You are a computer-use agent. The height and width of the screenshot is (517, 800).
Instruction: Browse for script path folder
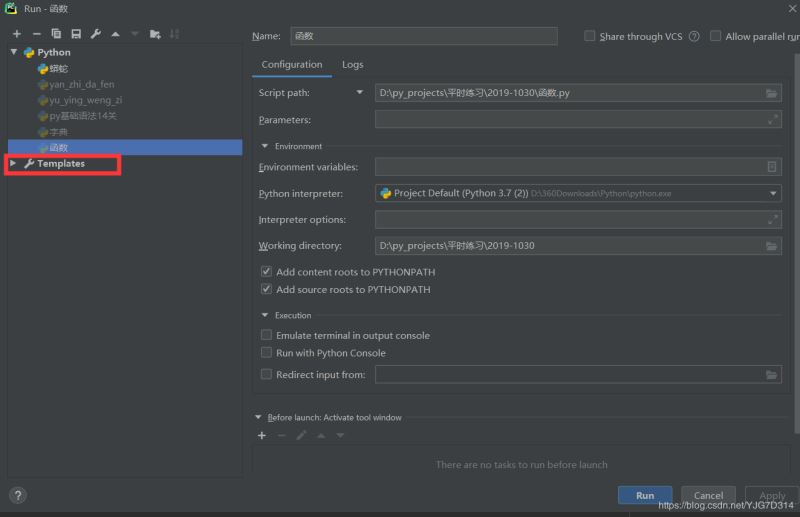pos(772,93)
